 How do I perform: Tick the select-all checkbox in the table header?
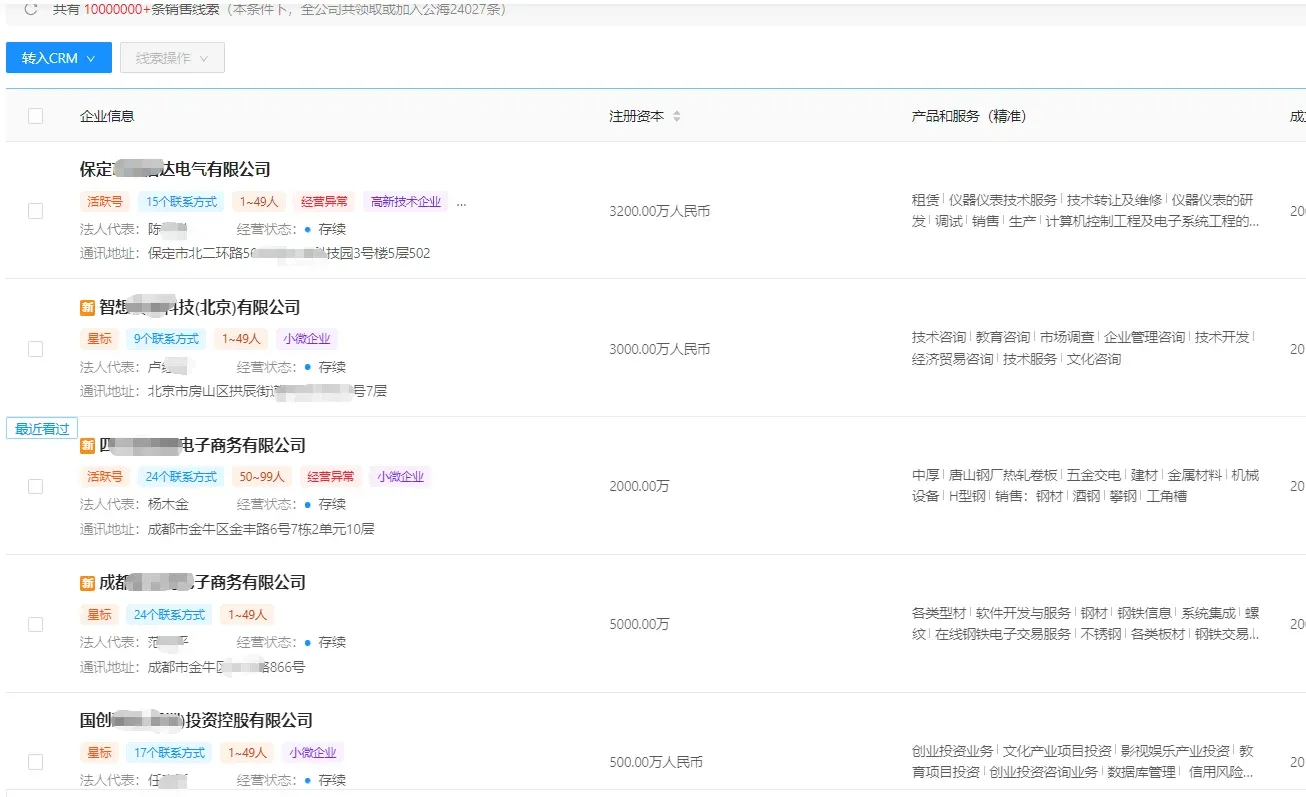pos(36,116)
